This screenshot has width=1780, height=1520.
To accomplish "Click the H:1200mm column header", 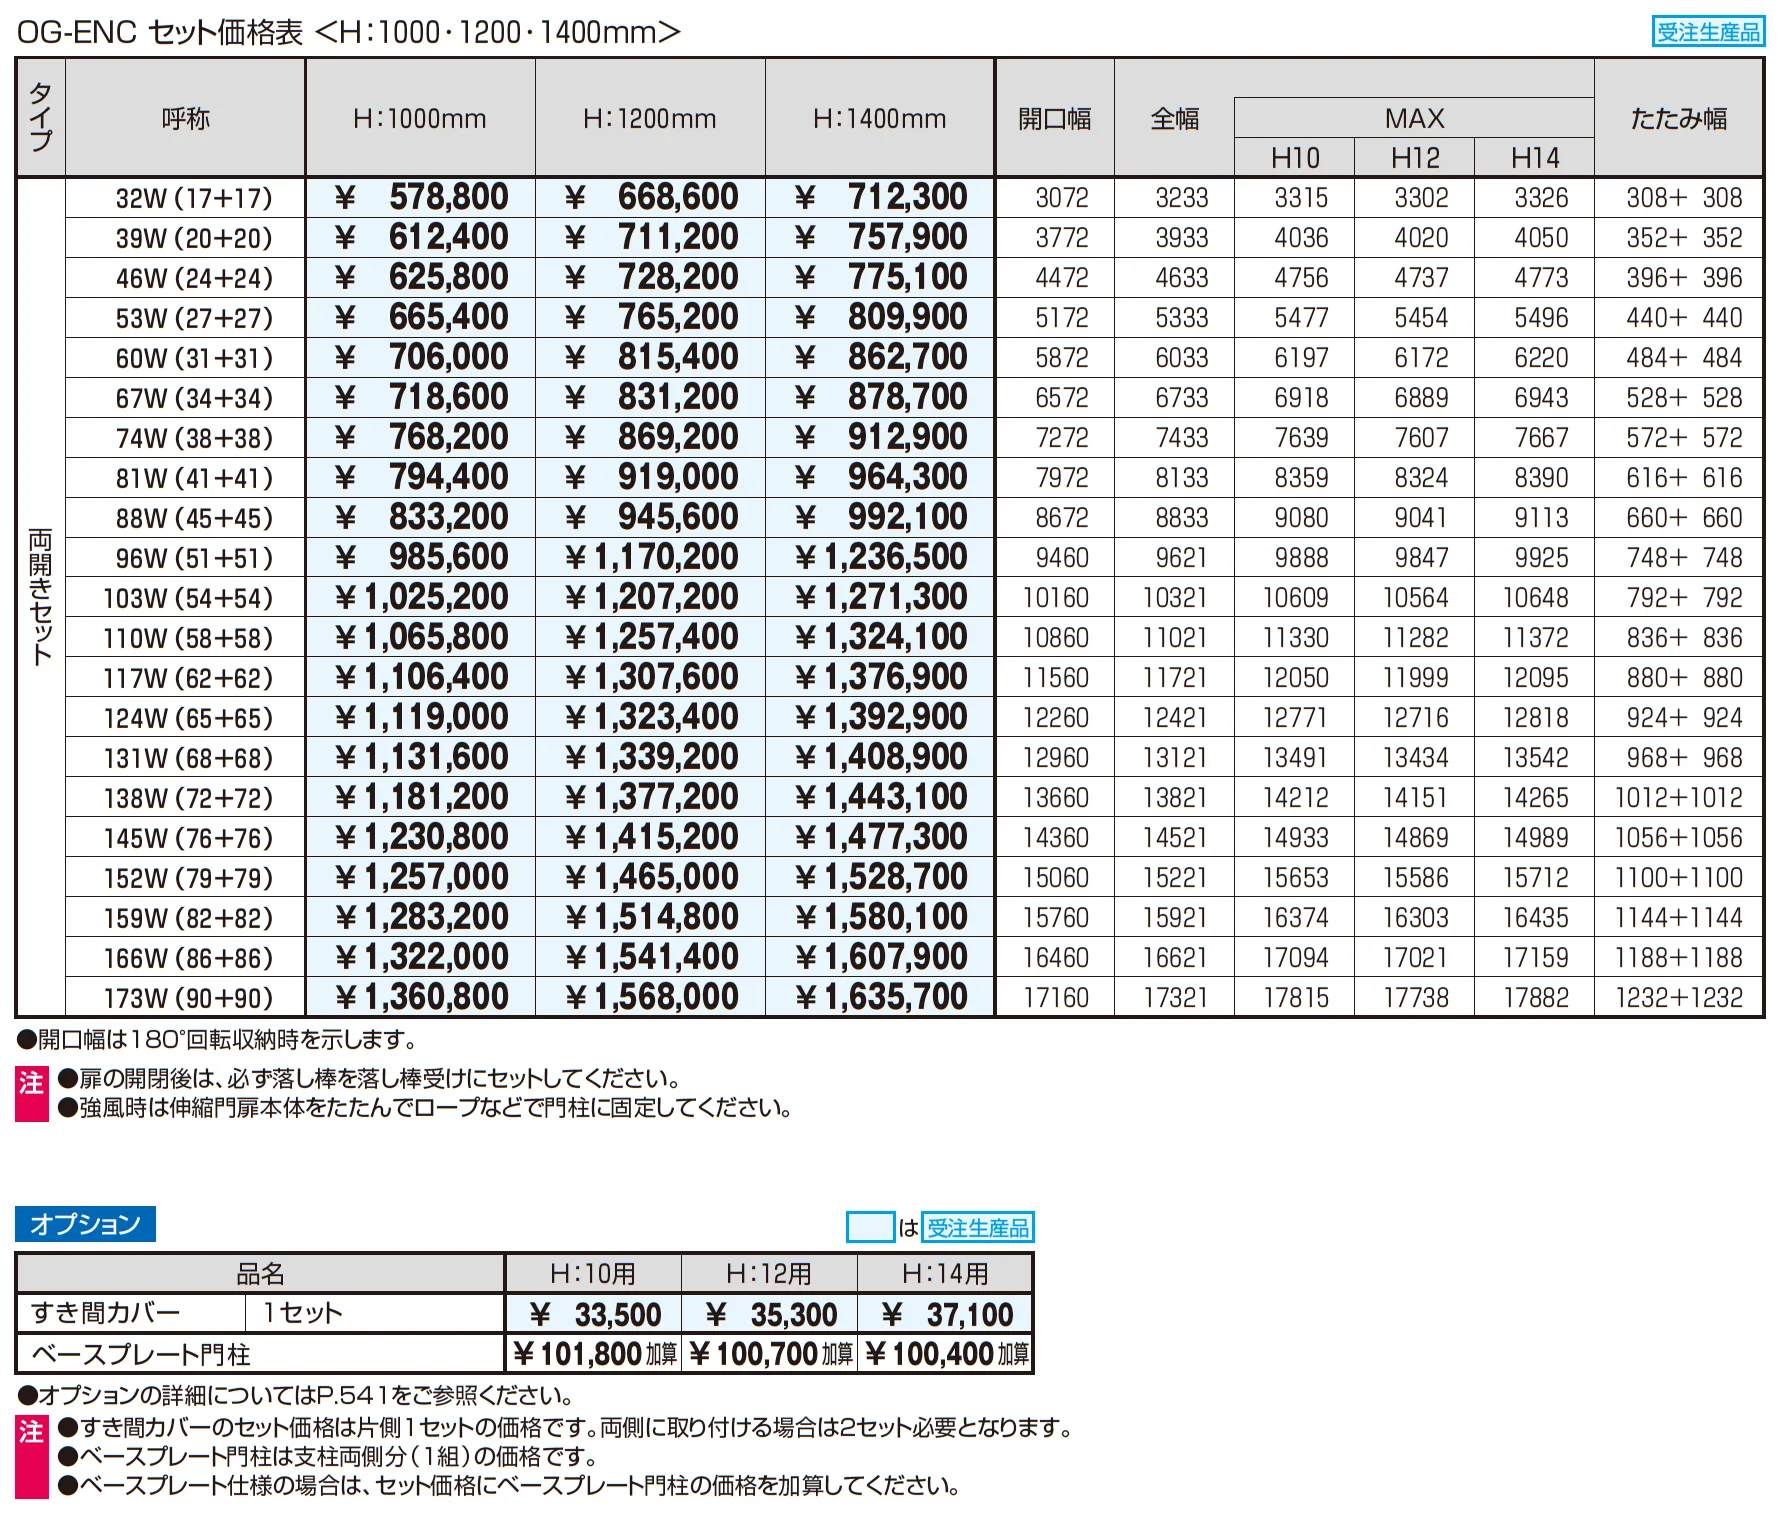I will coord(650,118).
